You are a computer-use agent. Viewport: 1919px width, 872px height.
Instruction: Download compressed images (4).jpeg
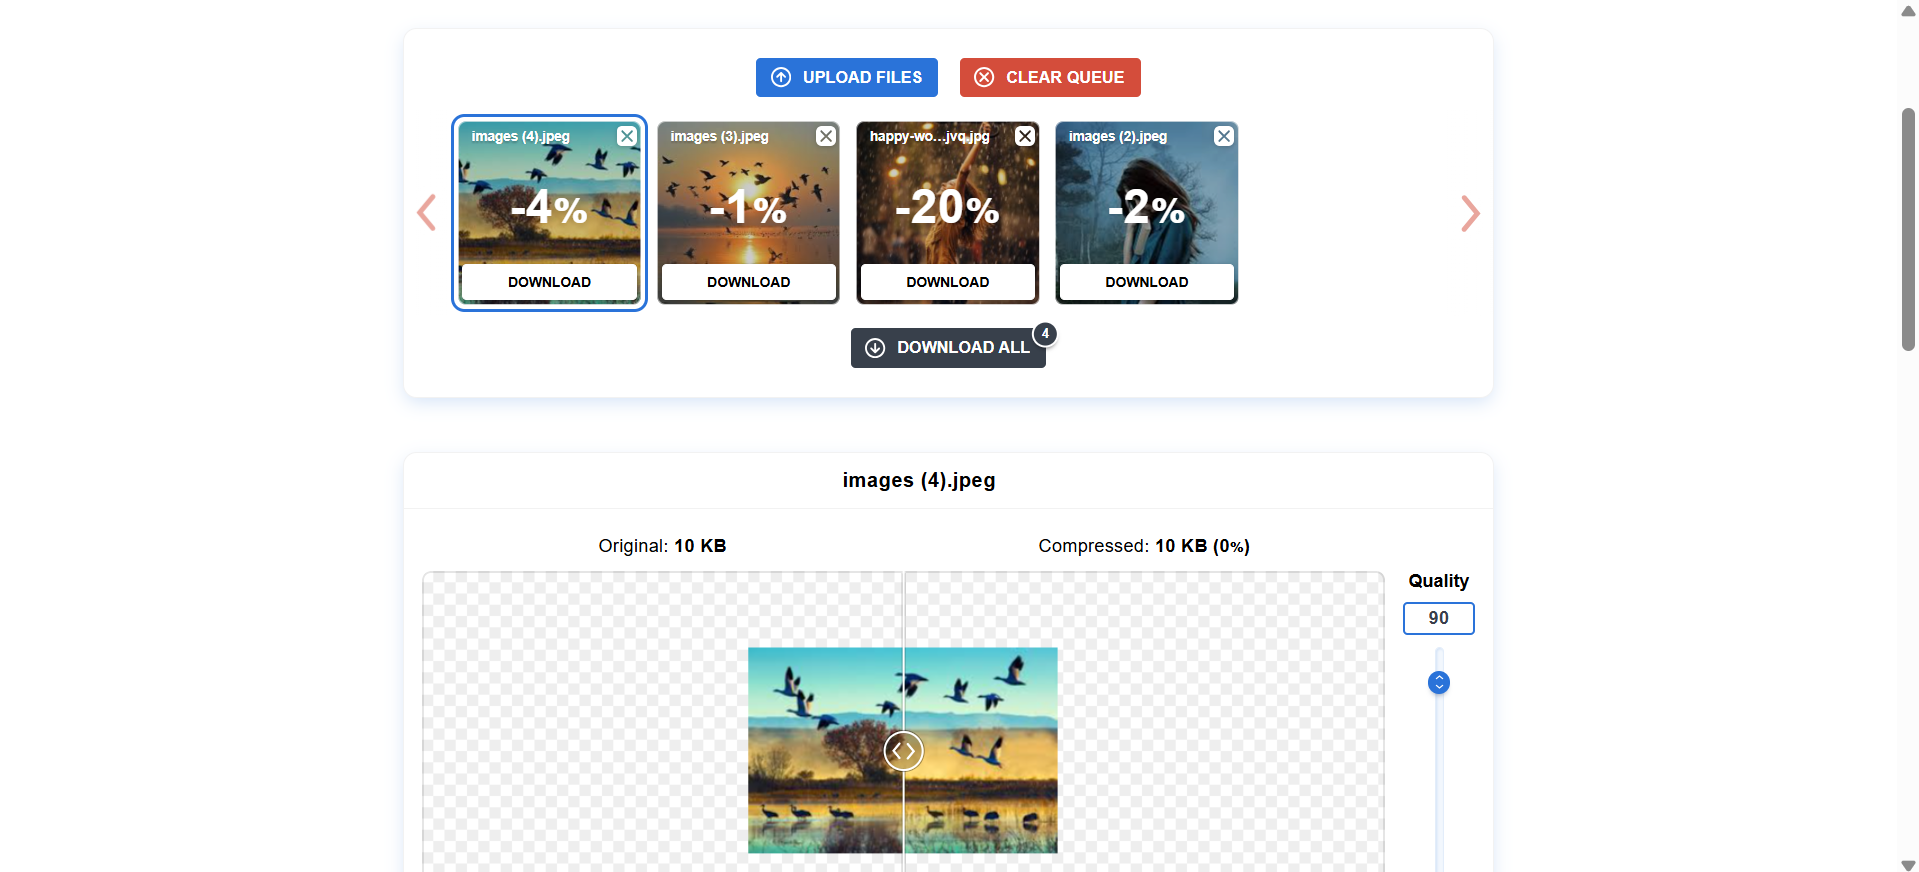pos(549,282)
